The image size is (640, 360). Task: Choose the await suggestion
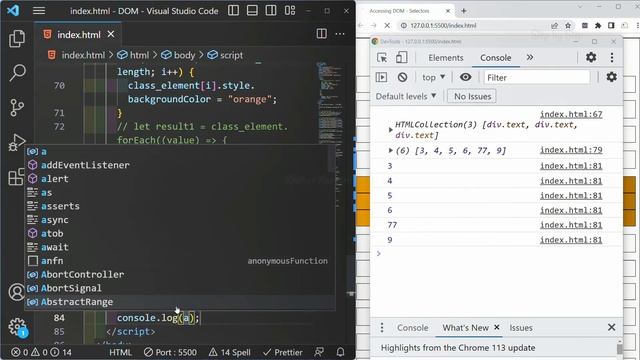coord(180,247)
